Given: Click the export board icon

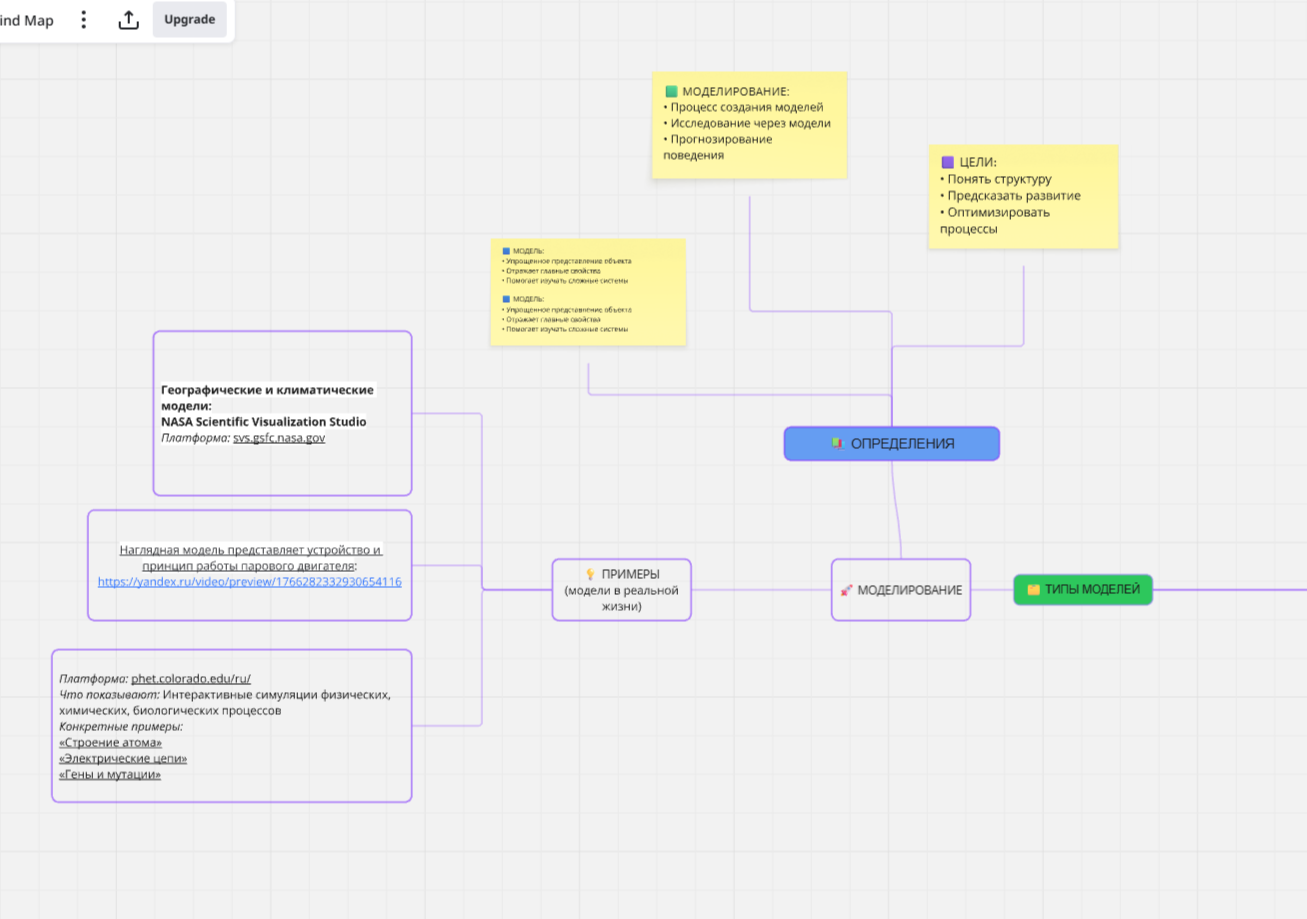Looking at the screenshot, I should (129, 20).
